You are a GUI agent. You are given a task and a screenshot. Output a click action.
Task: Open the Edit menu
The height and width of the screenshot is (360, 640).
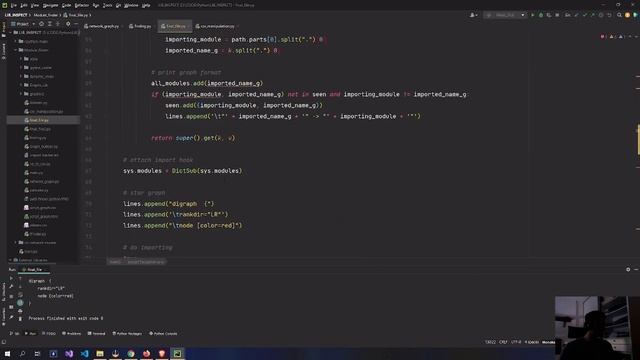(24, 5)
